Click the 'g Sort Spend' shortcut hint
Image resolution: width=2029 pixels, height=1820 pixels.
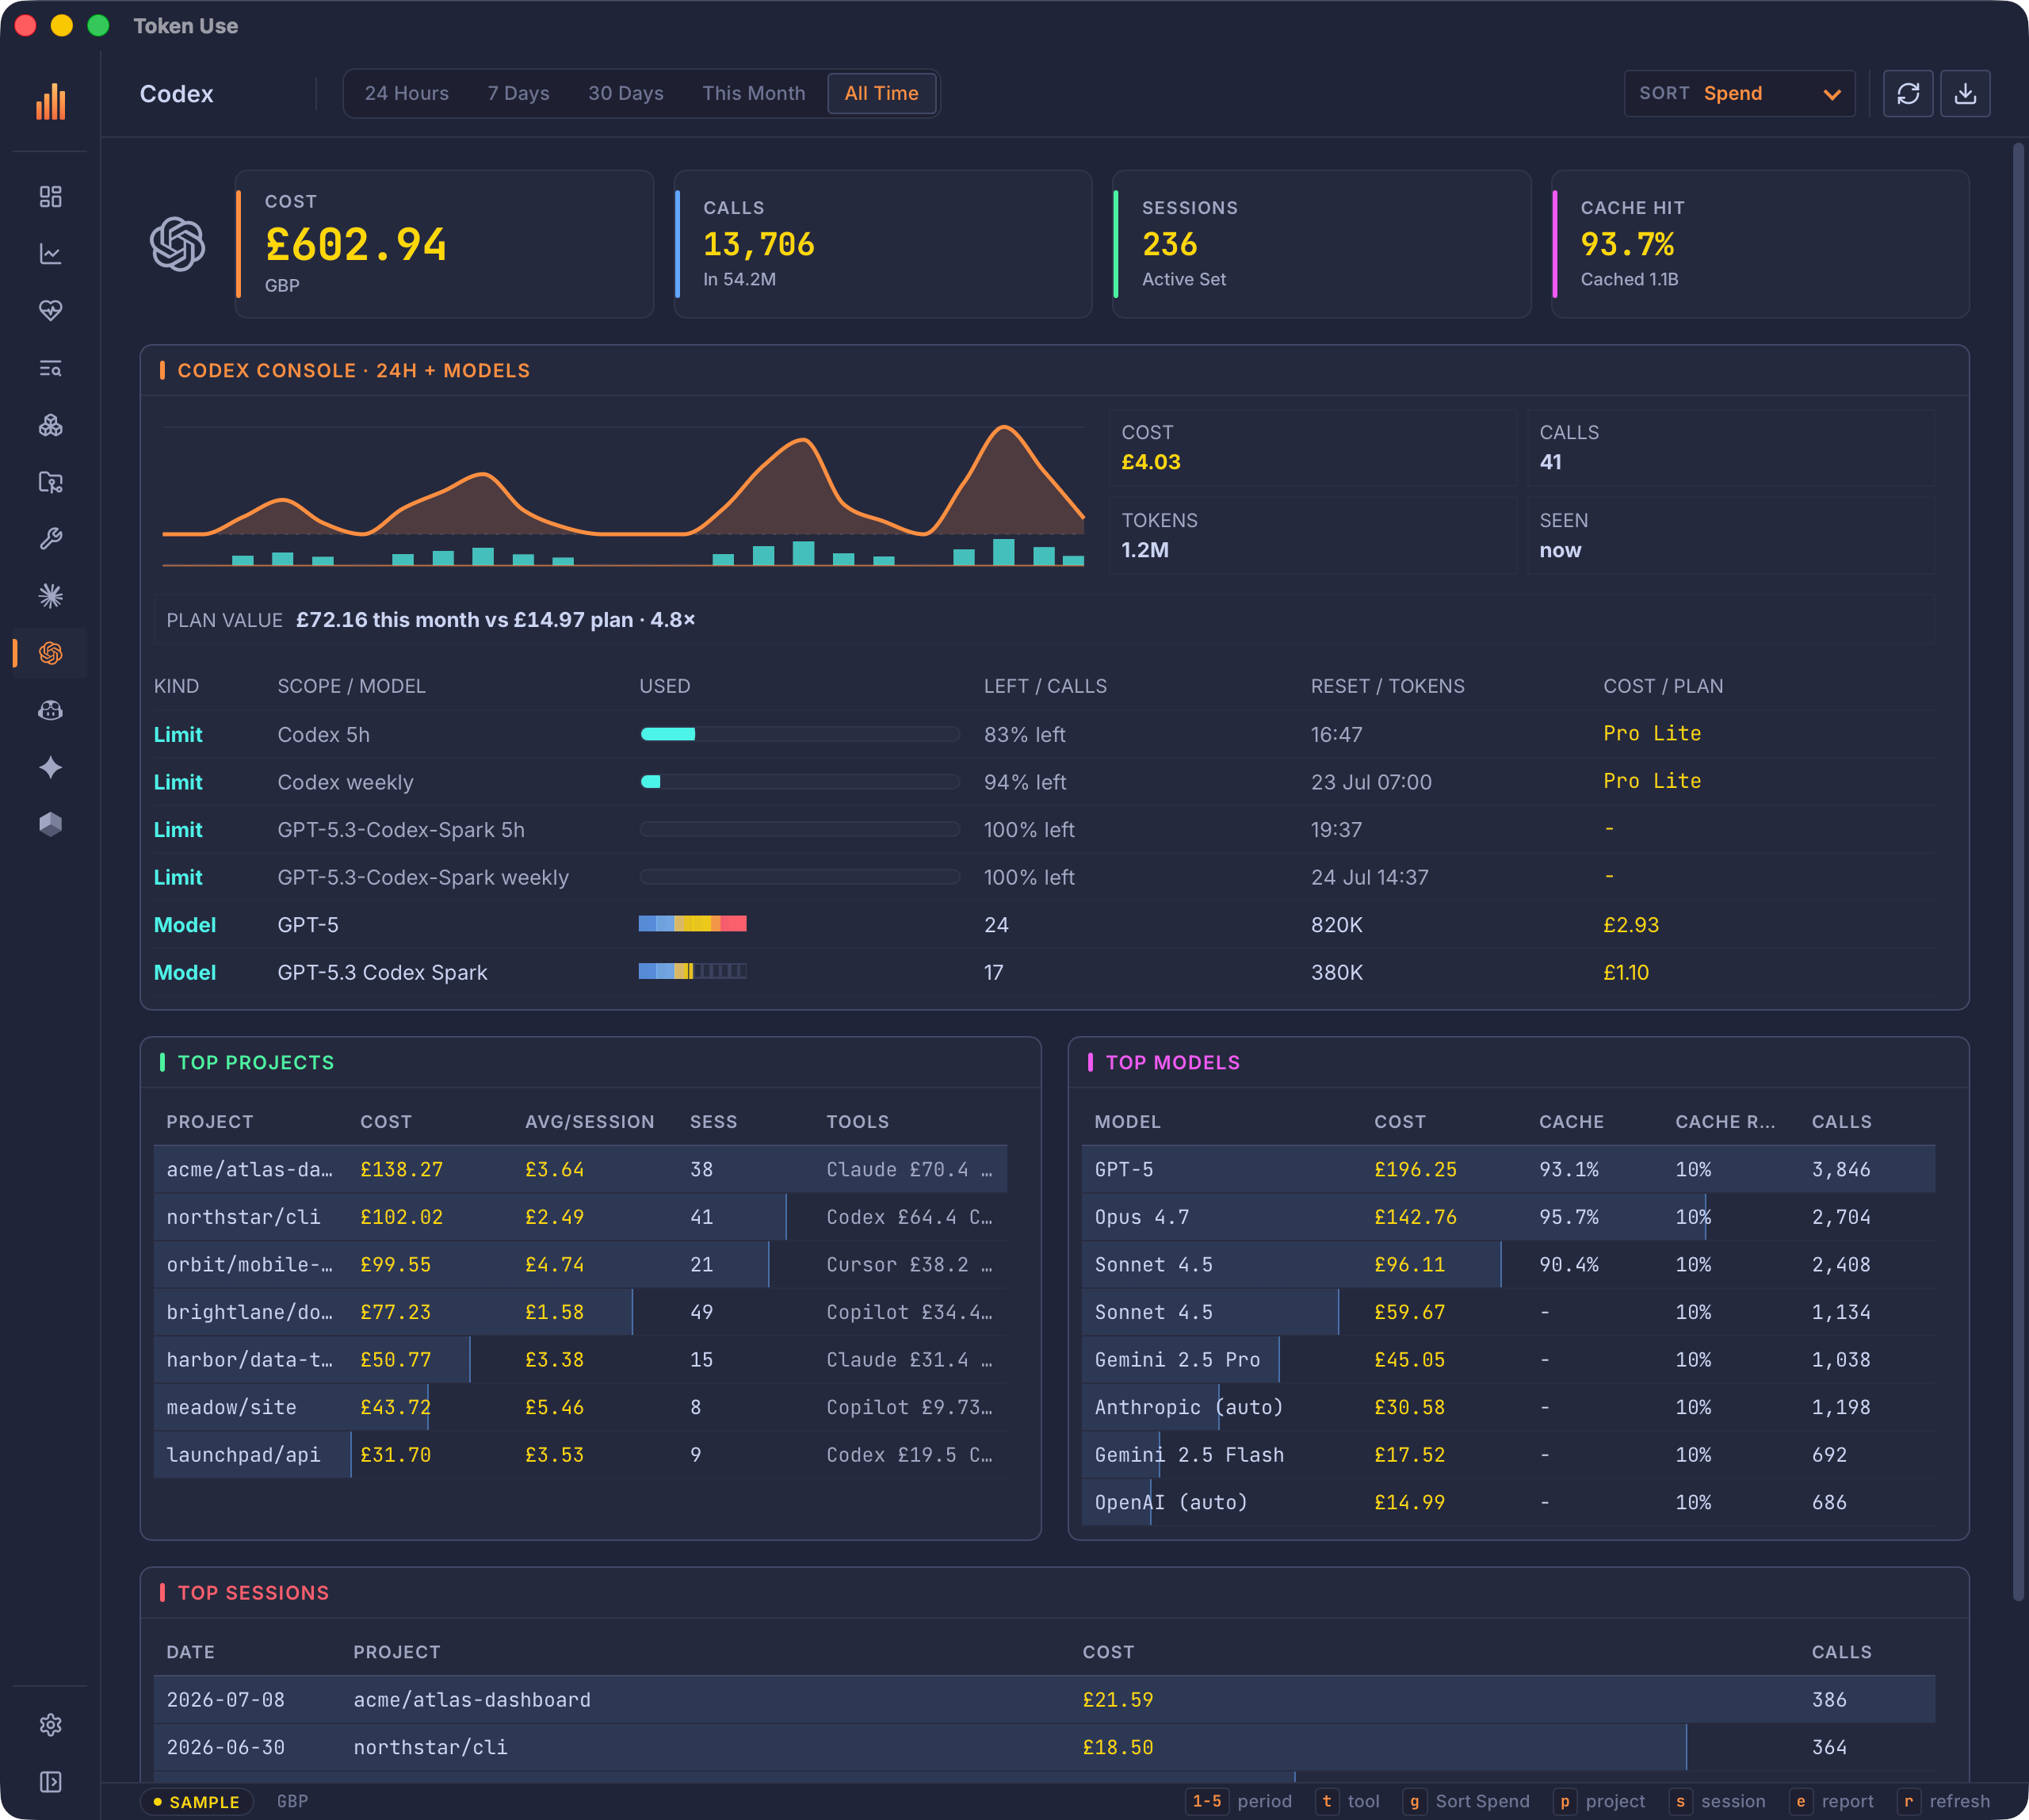(x=1466, y=1801)
